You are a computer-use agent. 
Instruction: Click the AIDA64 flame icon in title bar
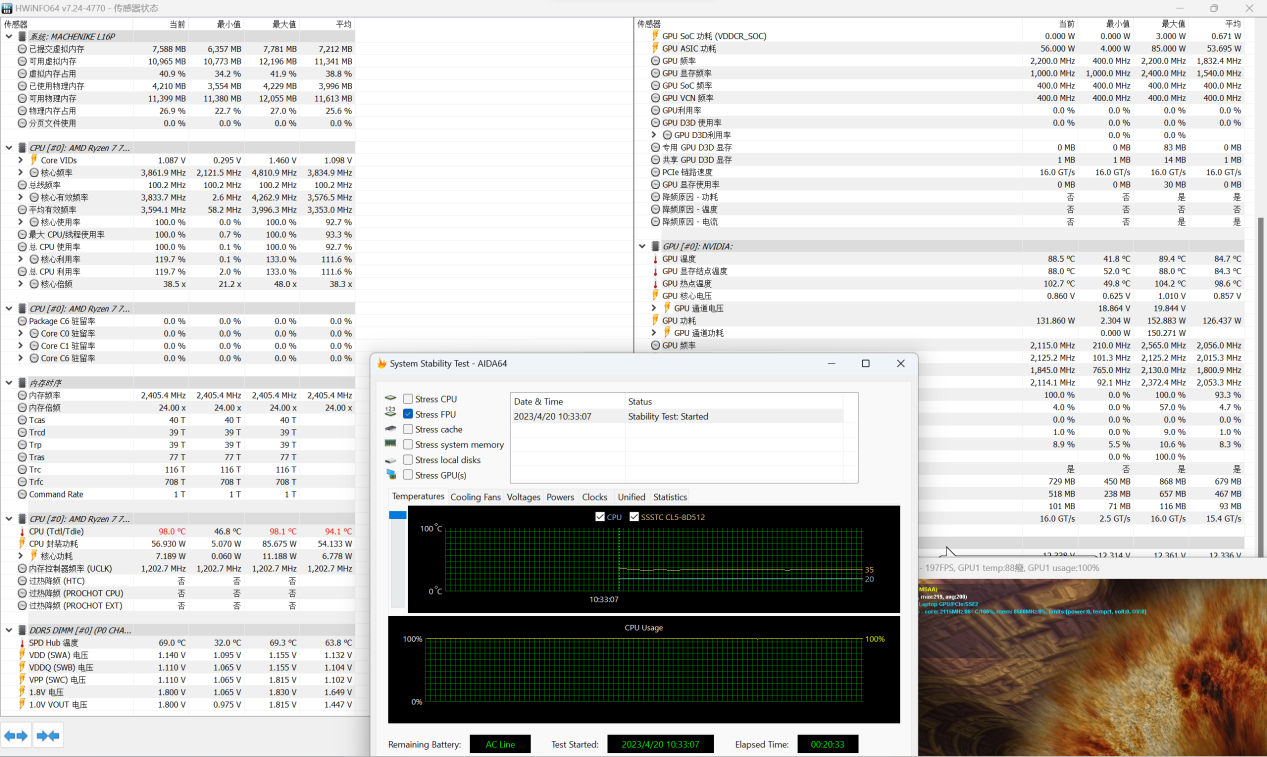pos(381,363)
